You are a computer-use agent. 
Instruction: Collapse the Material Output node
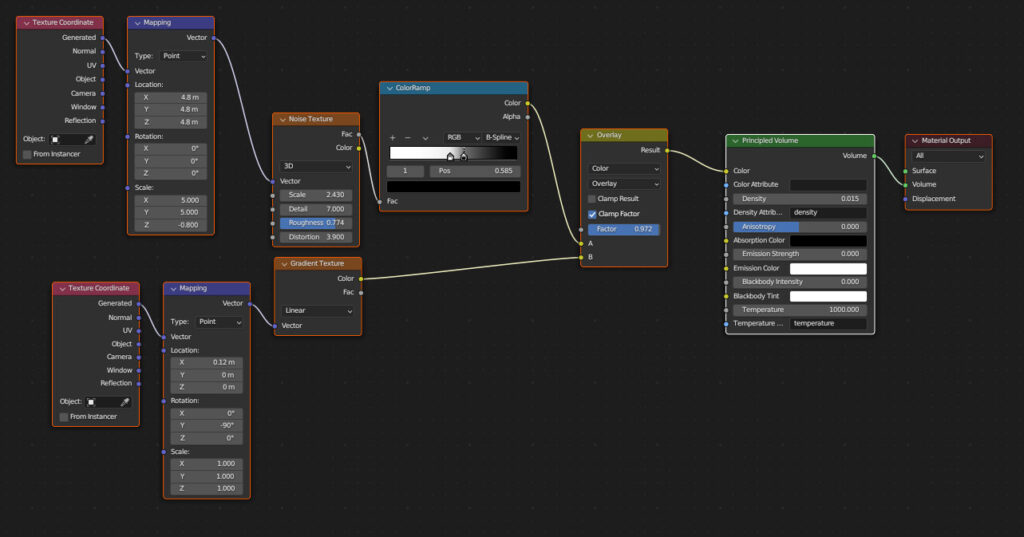(915, 141)
